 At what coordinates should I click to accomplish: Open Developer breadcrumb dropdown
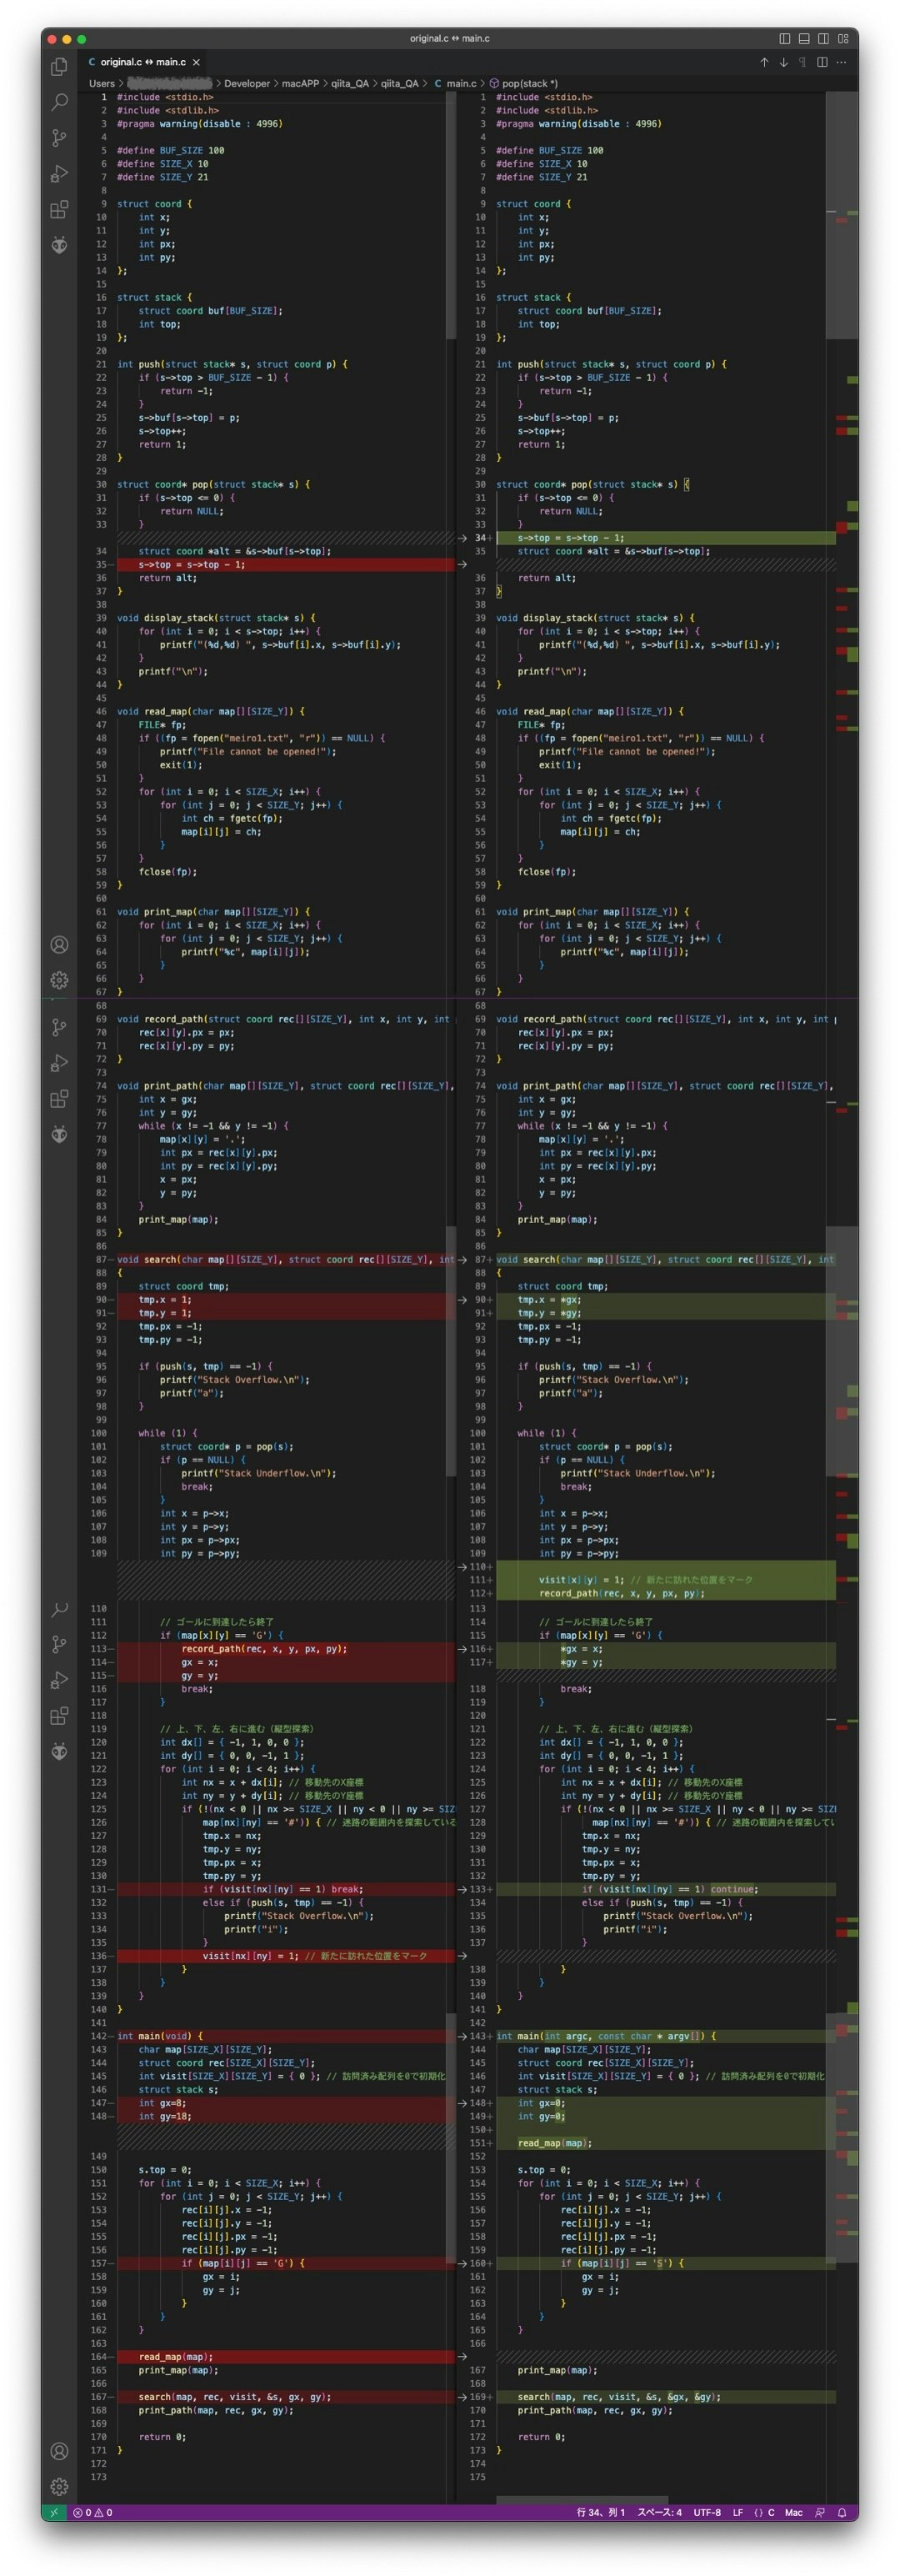tap(247, 83)
